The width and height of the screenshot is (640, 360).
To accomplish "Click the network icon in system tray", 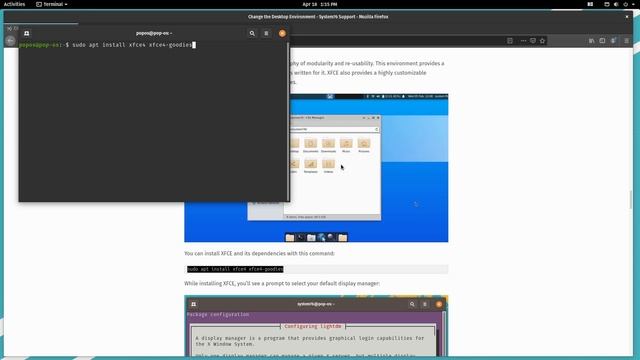I will pos(607,4).
